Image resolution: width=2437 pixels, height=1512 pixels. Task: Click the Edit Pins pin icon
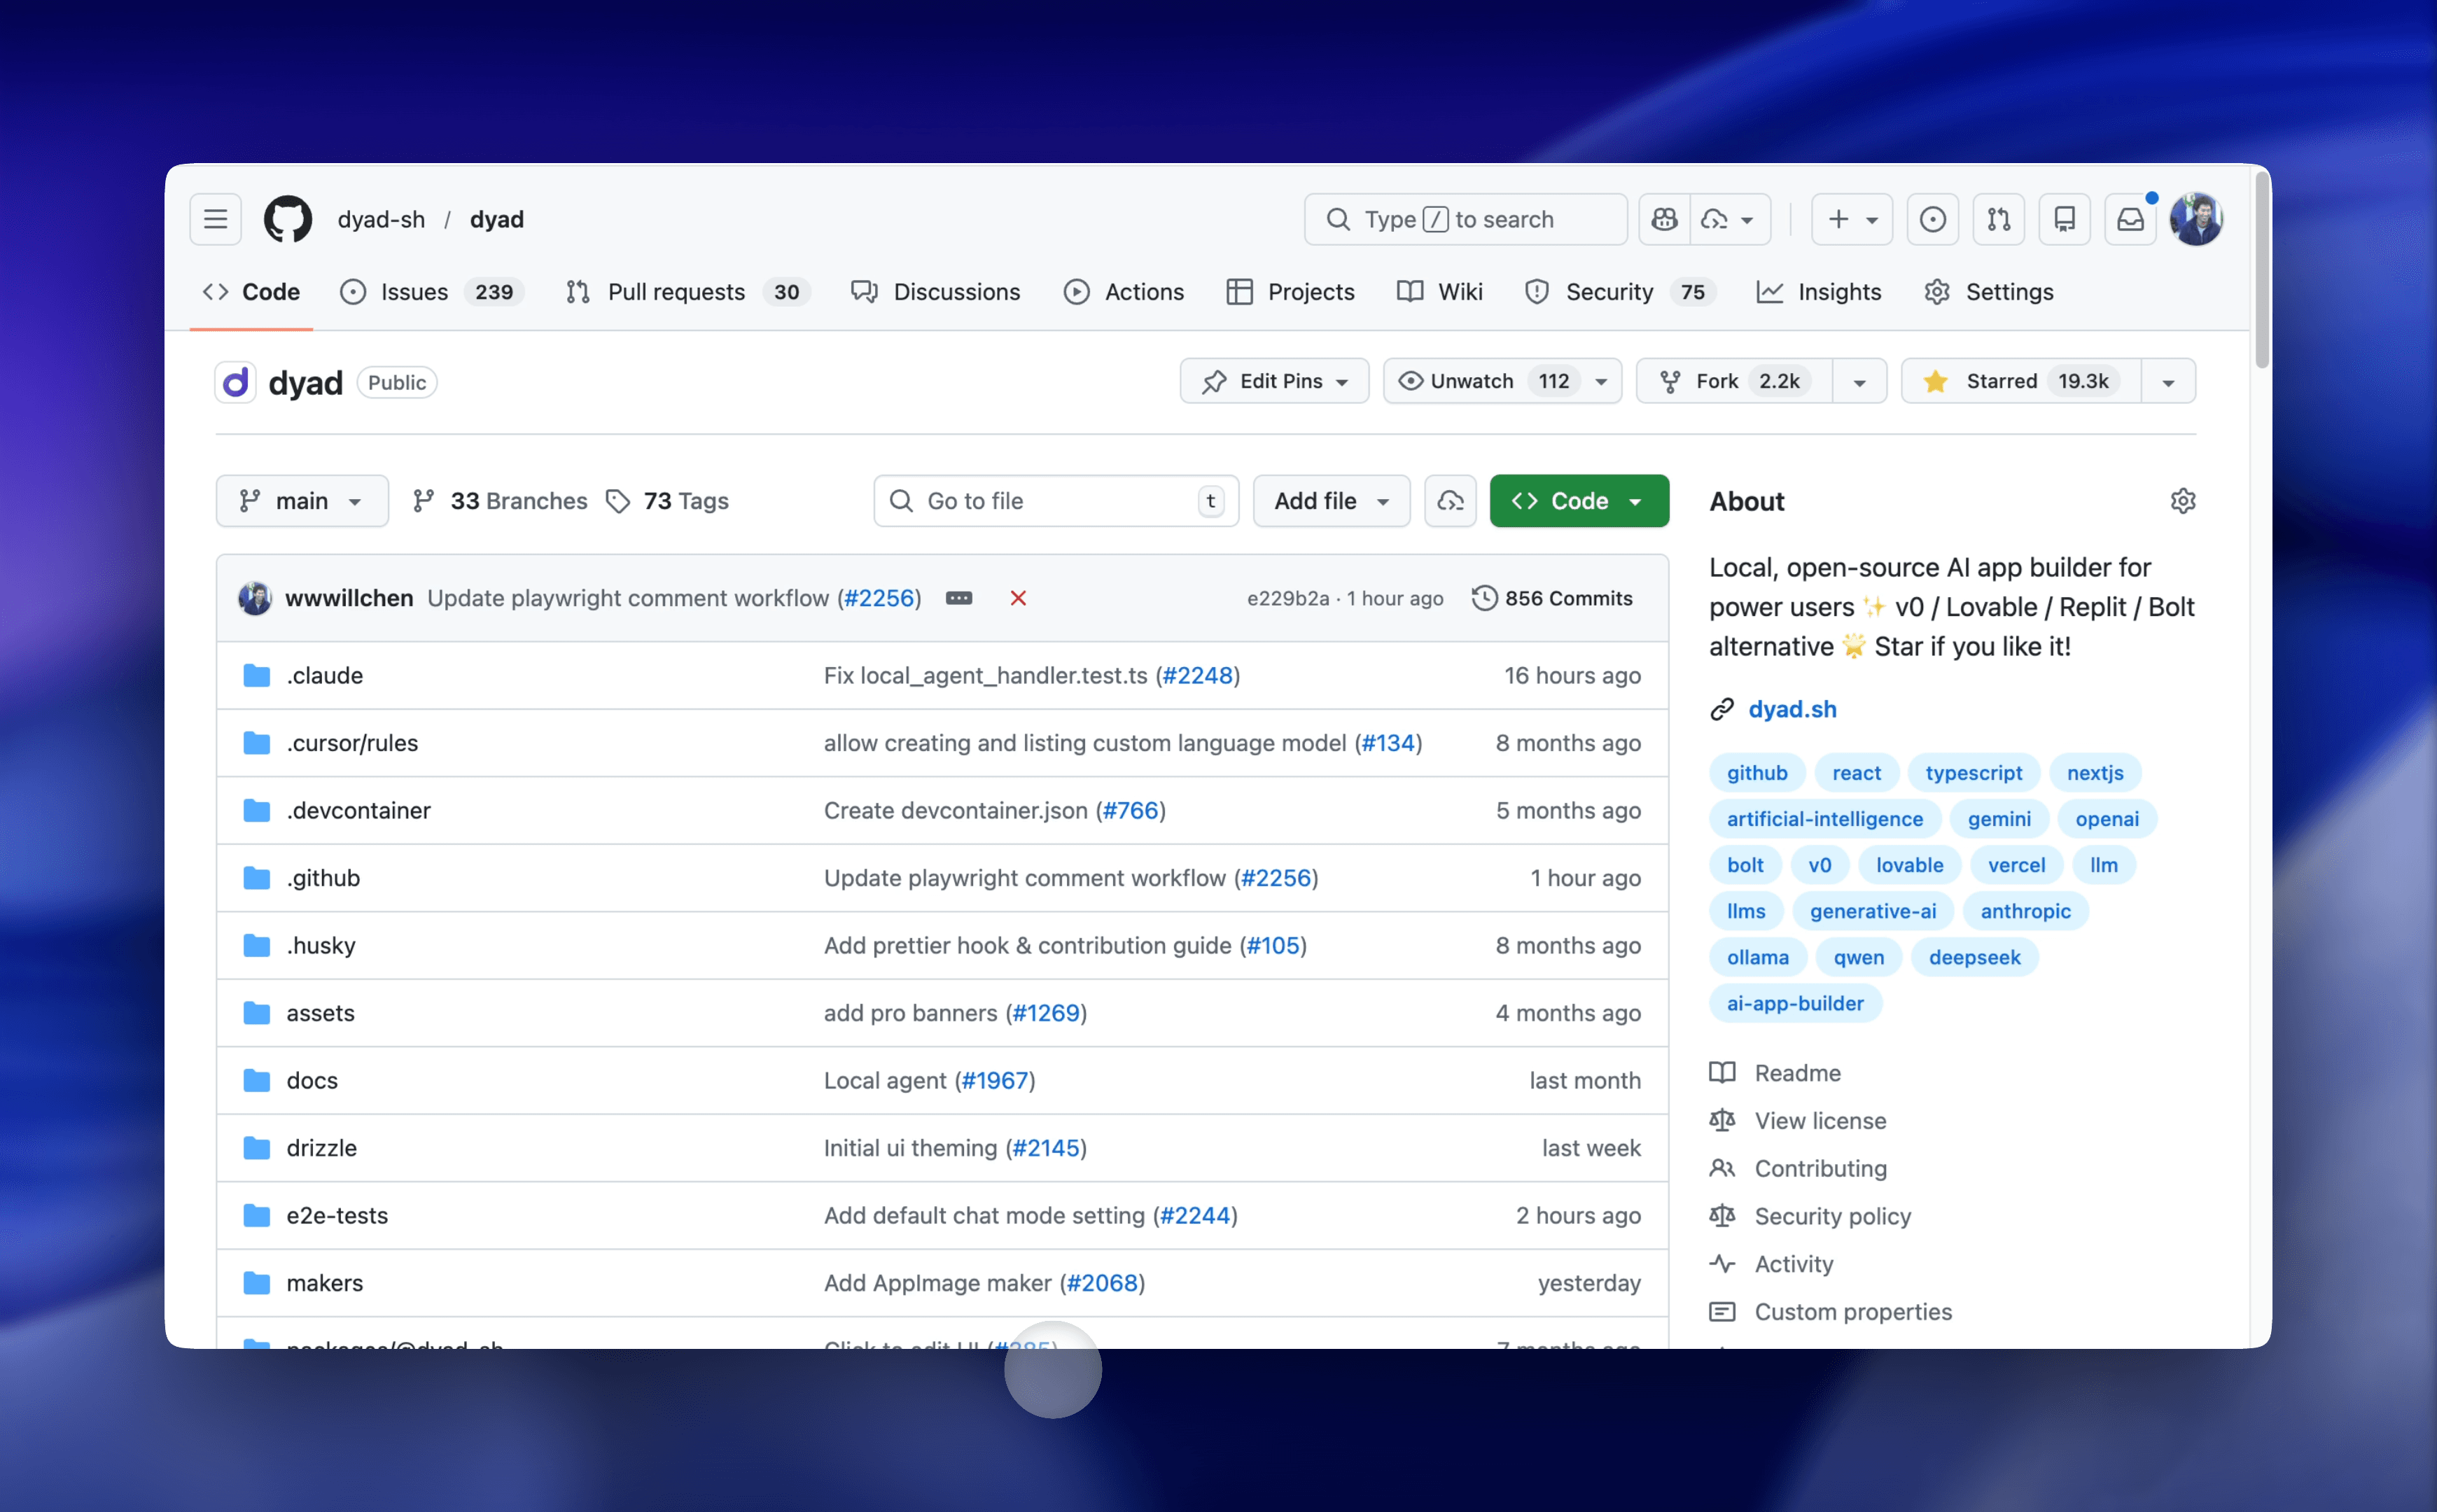1215,381
